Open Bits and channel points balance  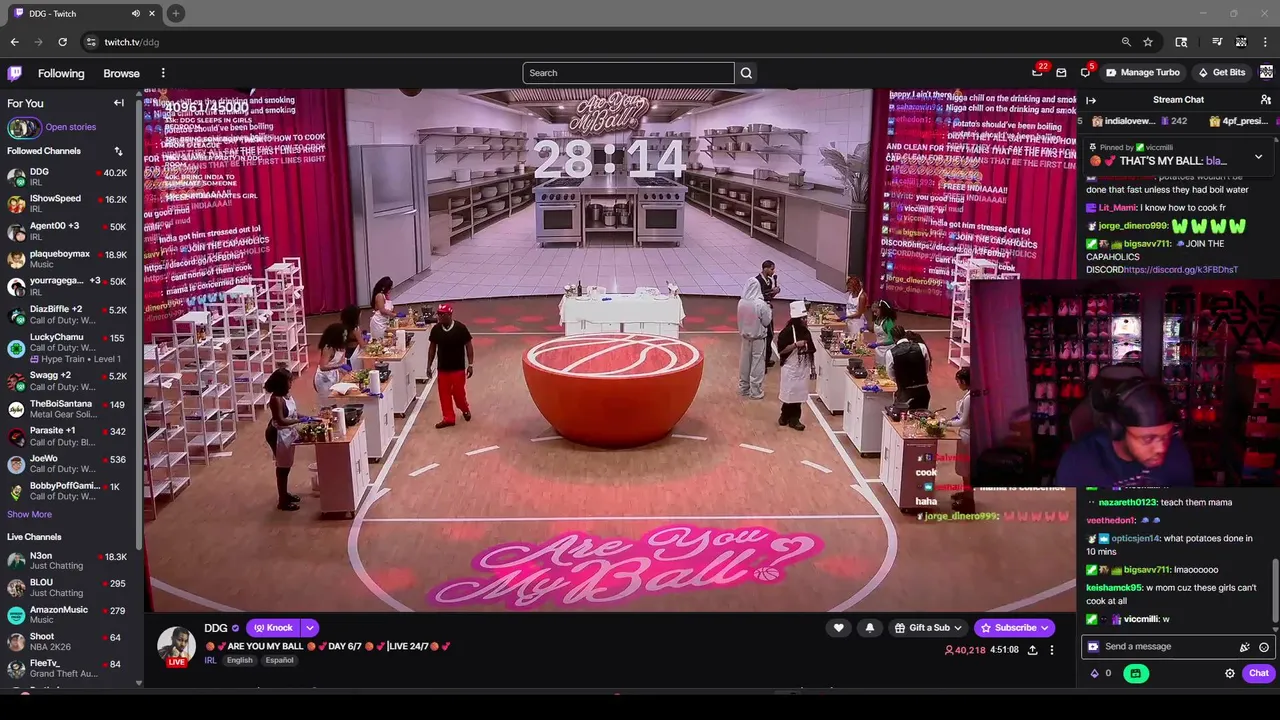tap(1100, 673)
